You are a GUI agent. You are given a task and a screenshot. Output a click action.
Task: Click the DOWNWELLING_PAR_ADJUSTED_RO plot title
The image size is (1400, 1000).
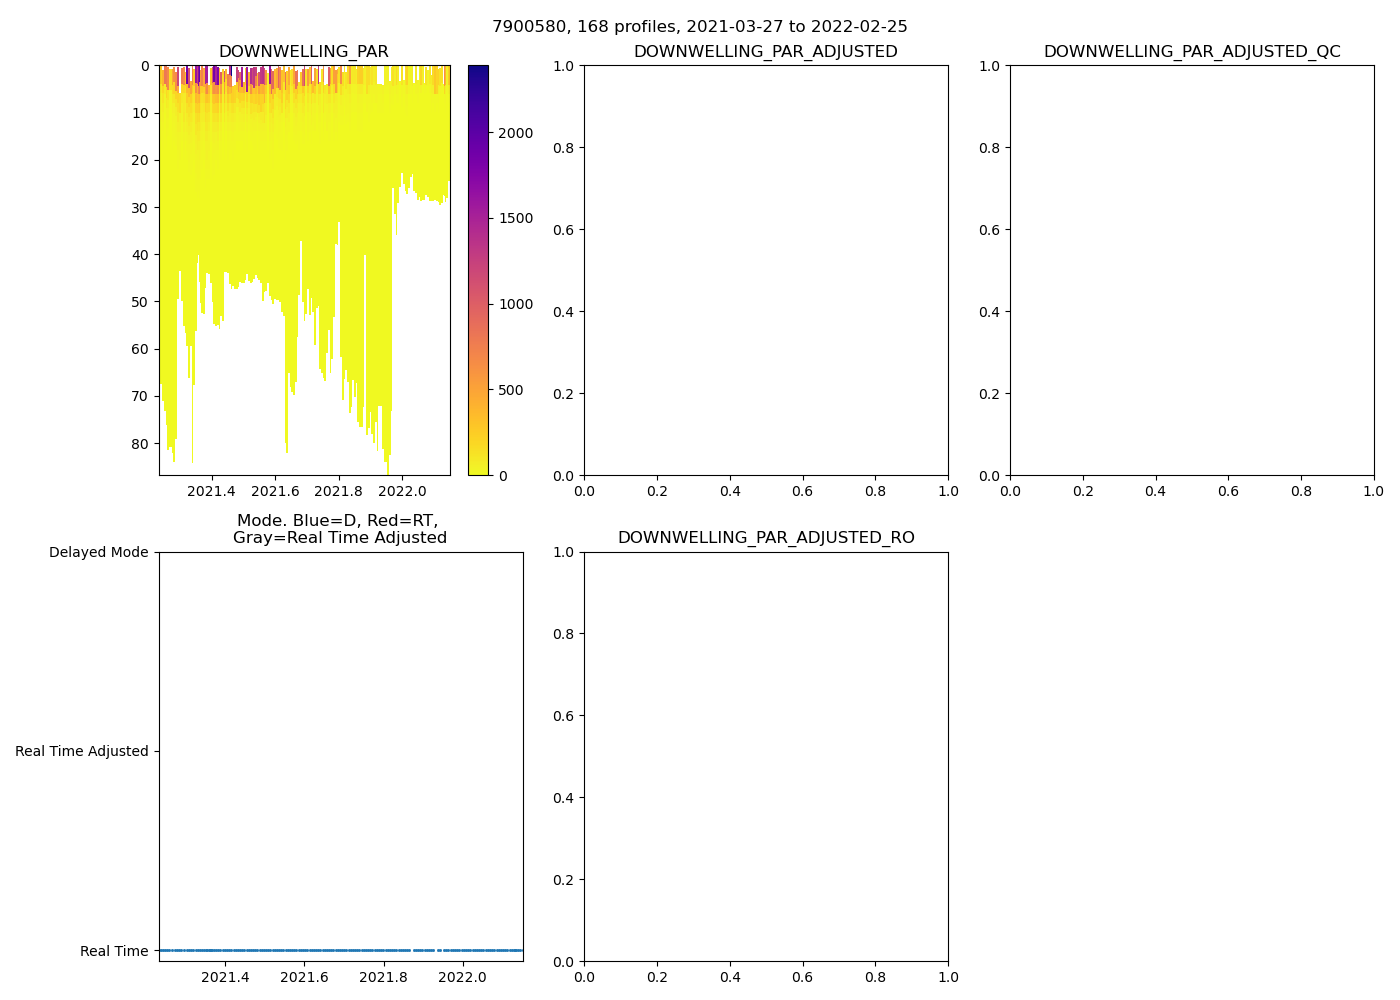[765, 538]
